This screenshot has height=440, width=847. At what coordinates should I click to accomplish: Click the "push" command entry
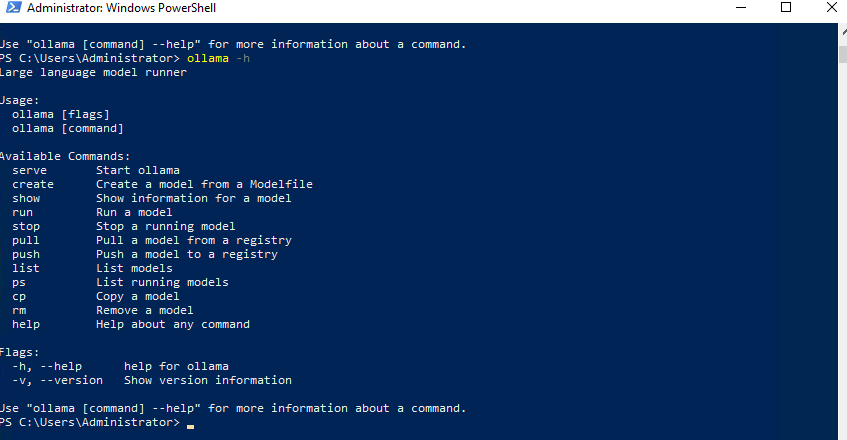pyautogui.click(x=26, y=255)
